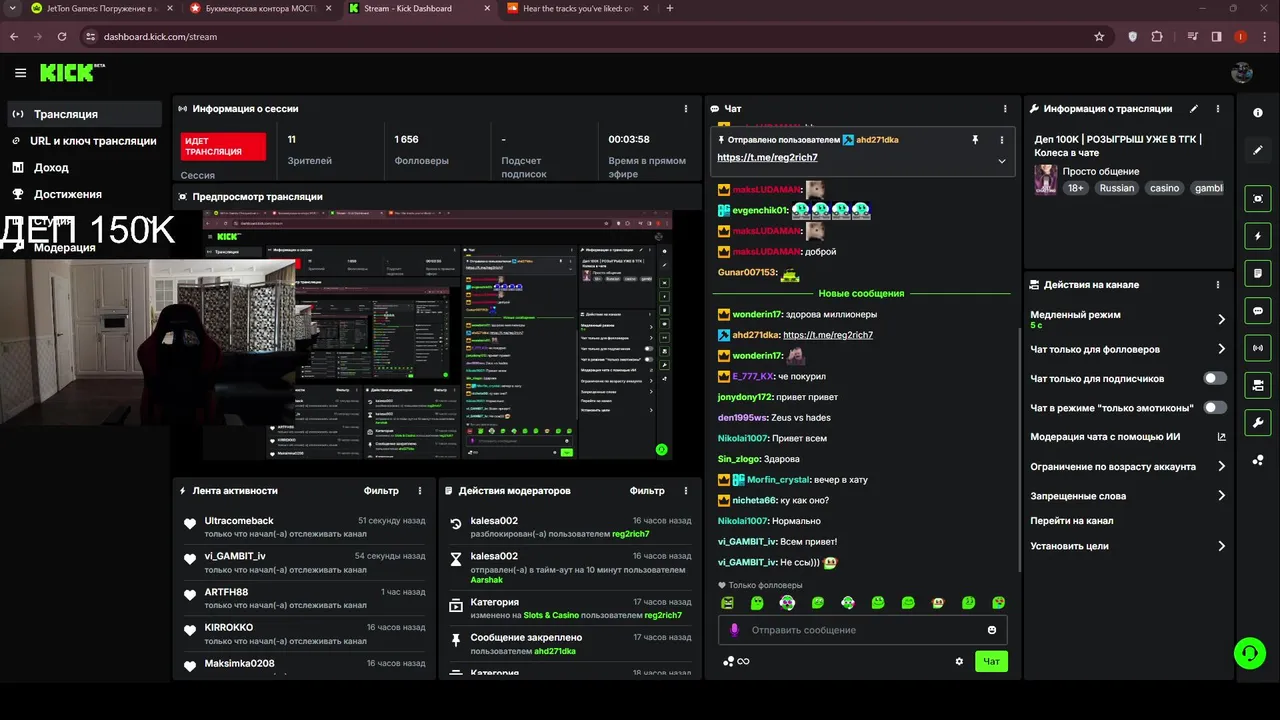Click the Kick logo
1280x720 pixels.
point(70,72)
